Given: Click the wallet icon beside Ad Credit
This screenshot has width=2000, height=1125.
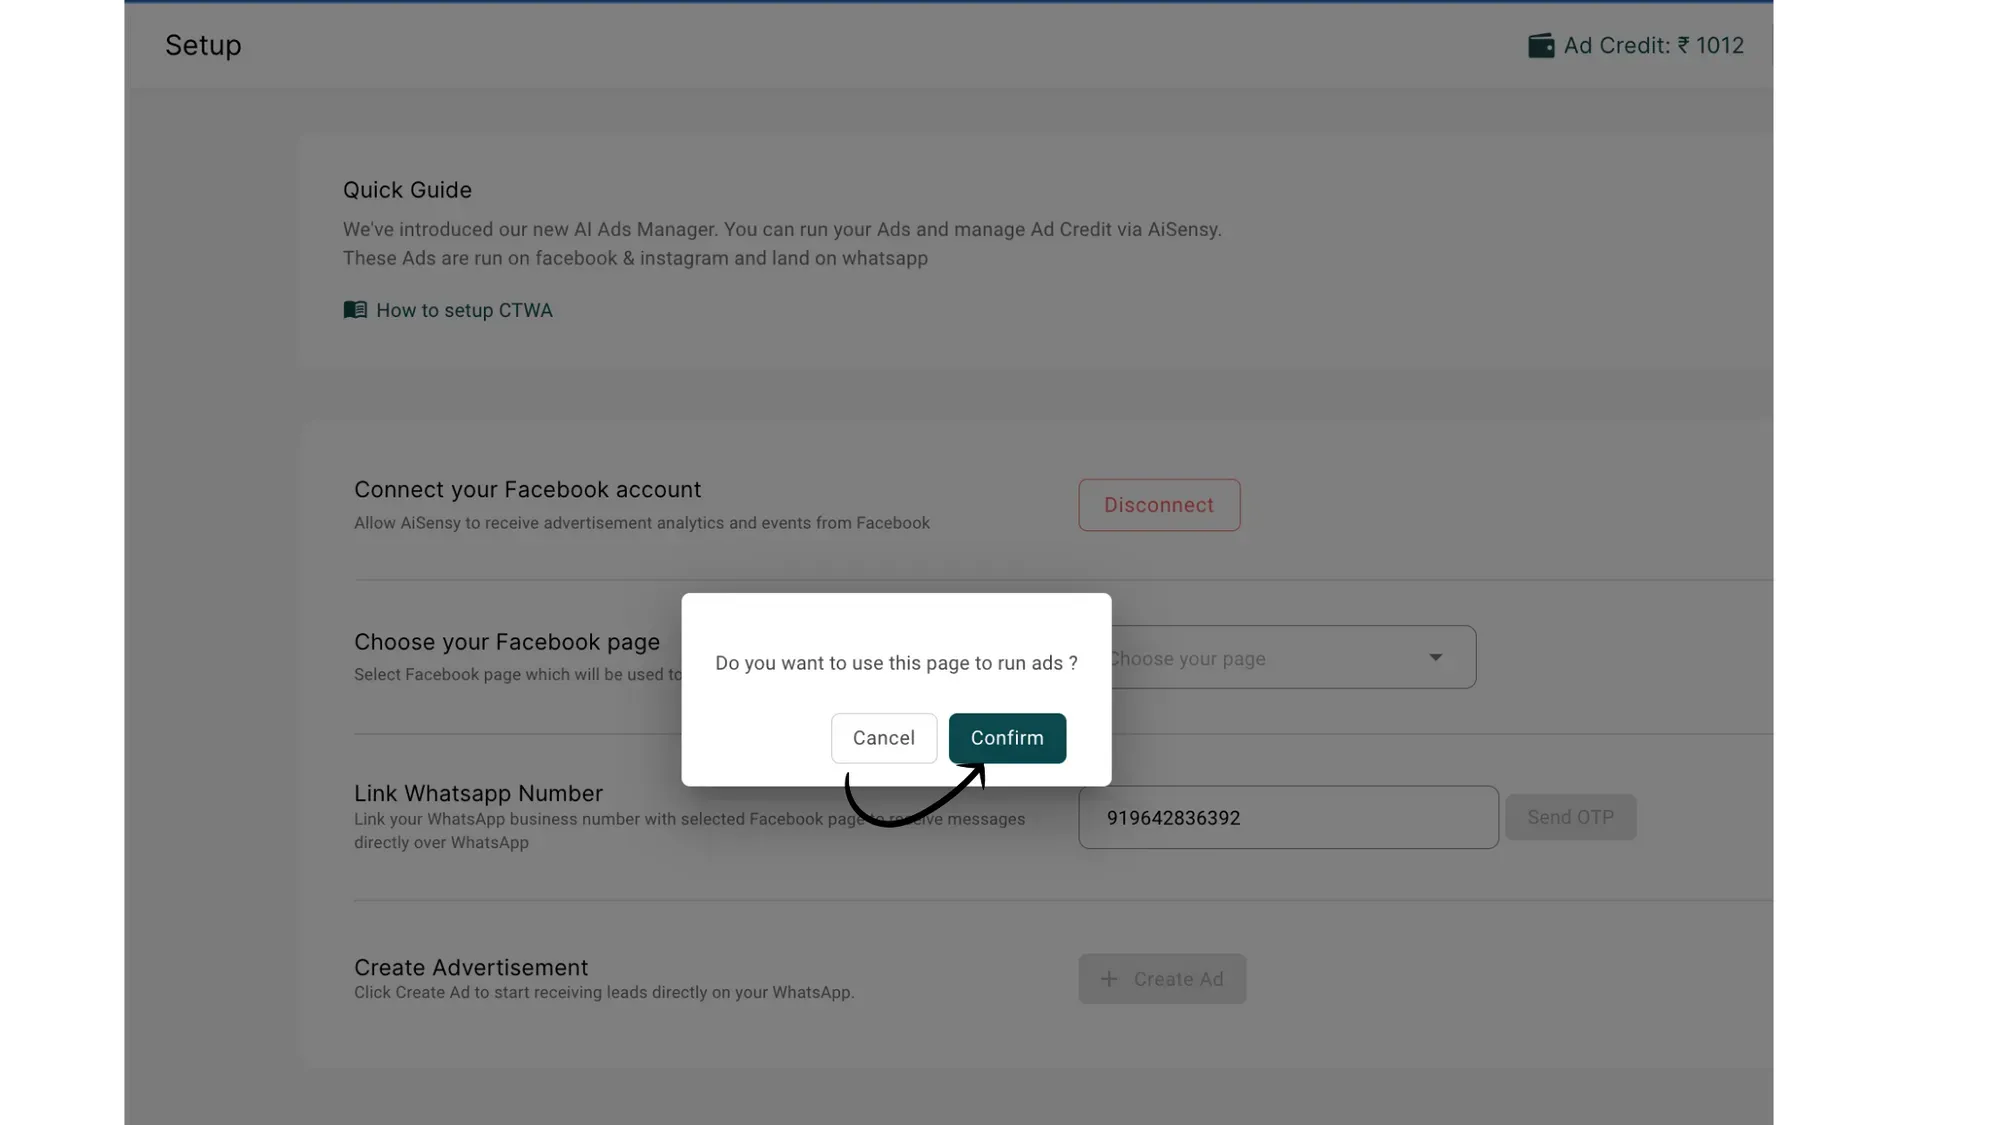Looking at the screenshot, I should [1543, 45].
